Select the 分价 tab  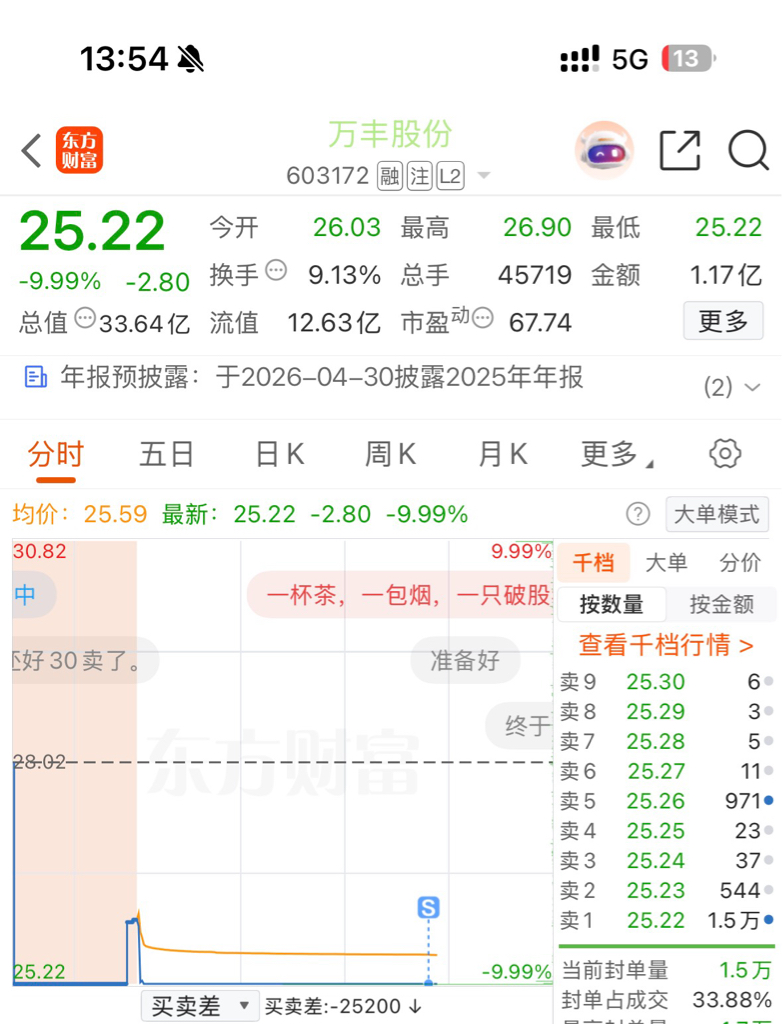pos(740,562)
